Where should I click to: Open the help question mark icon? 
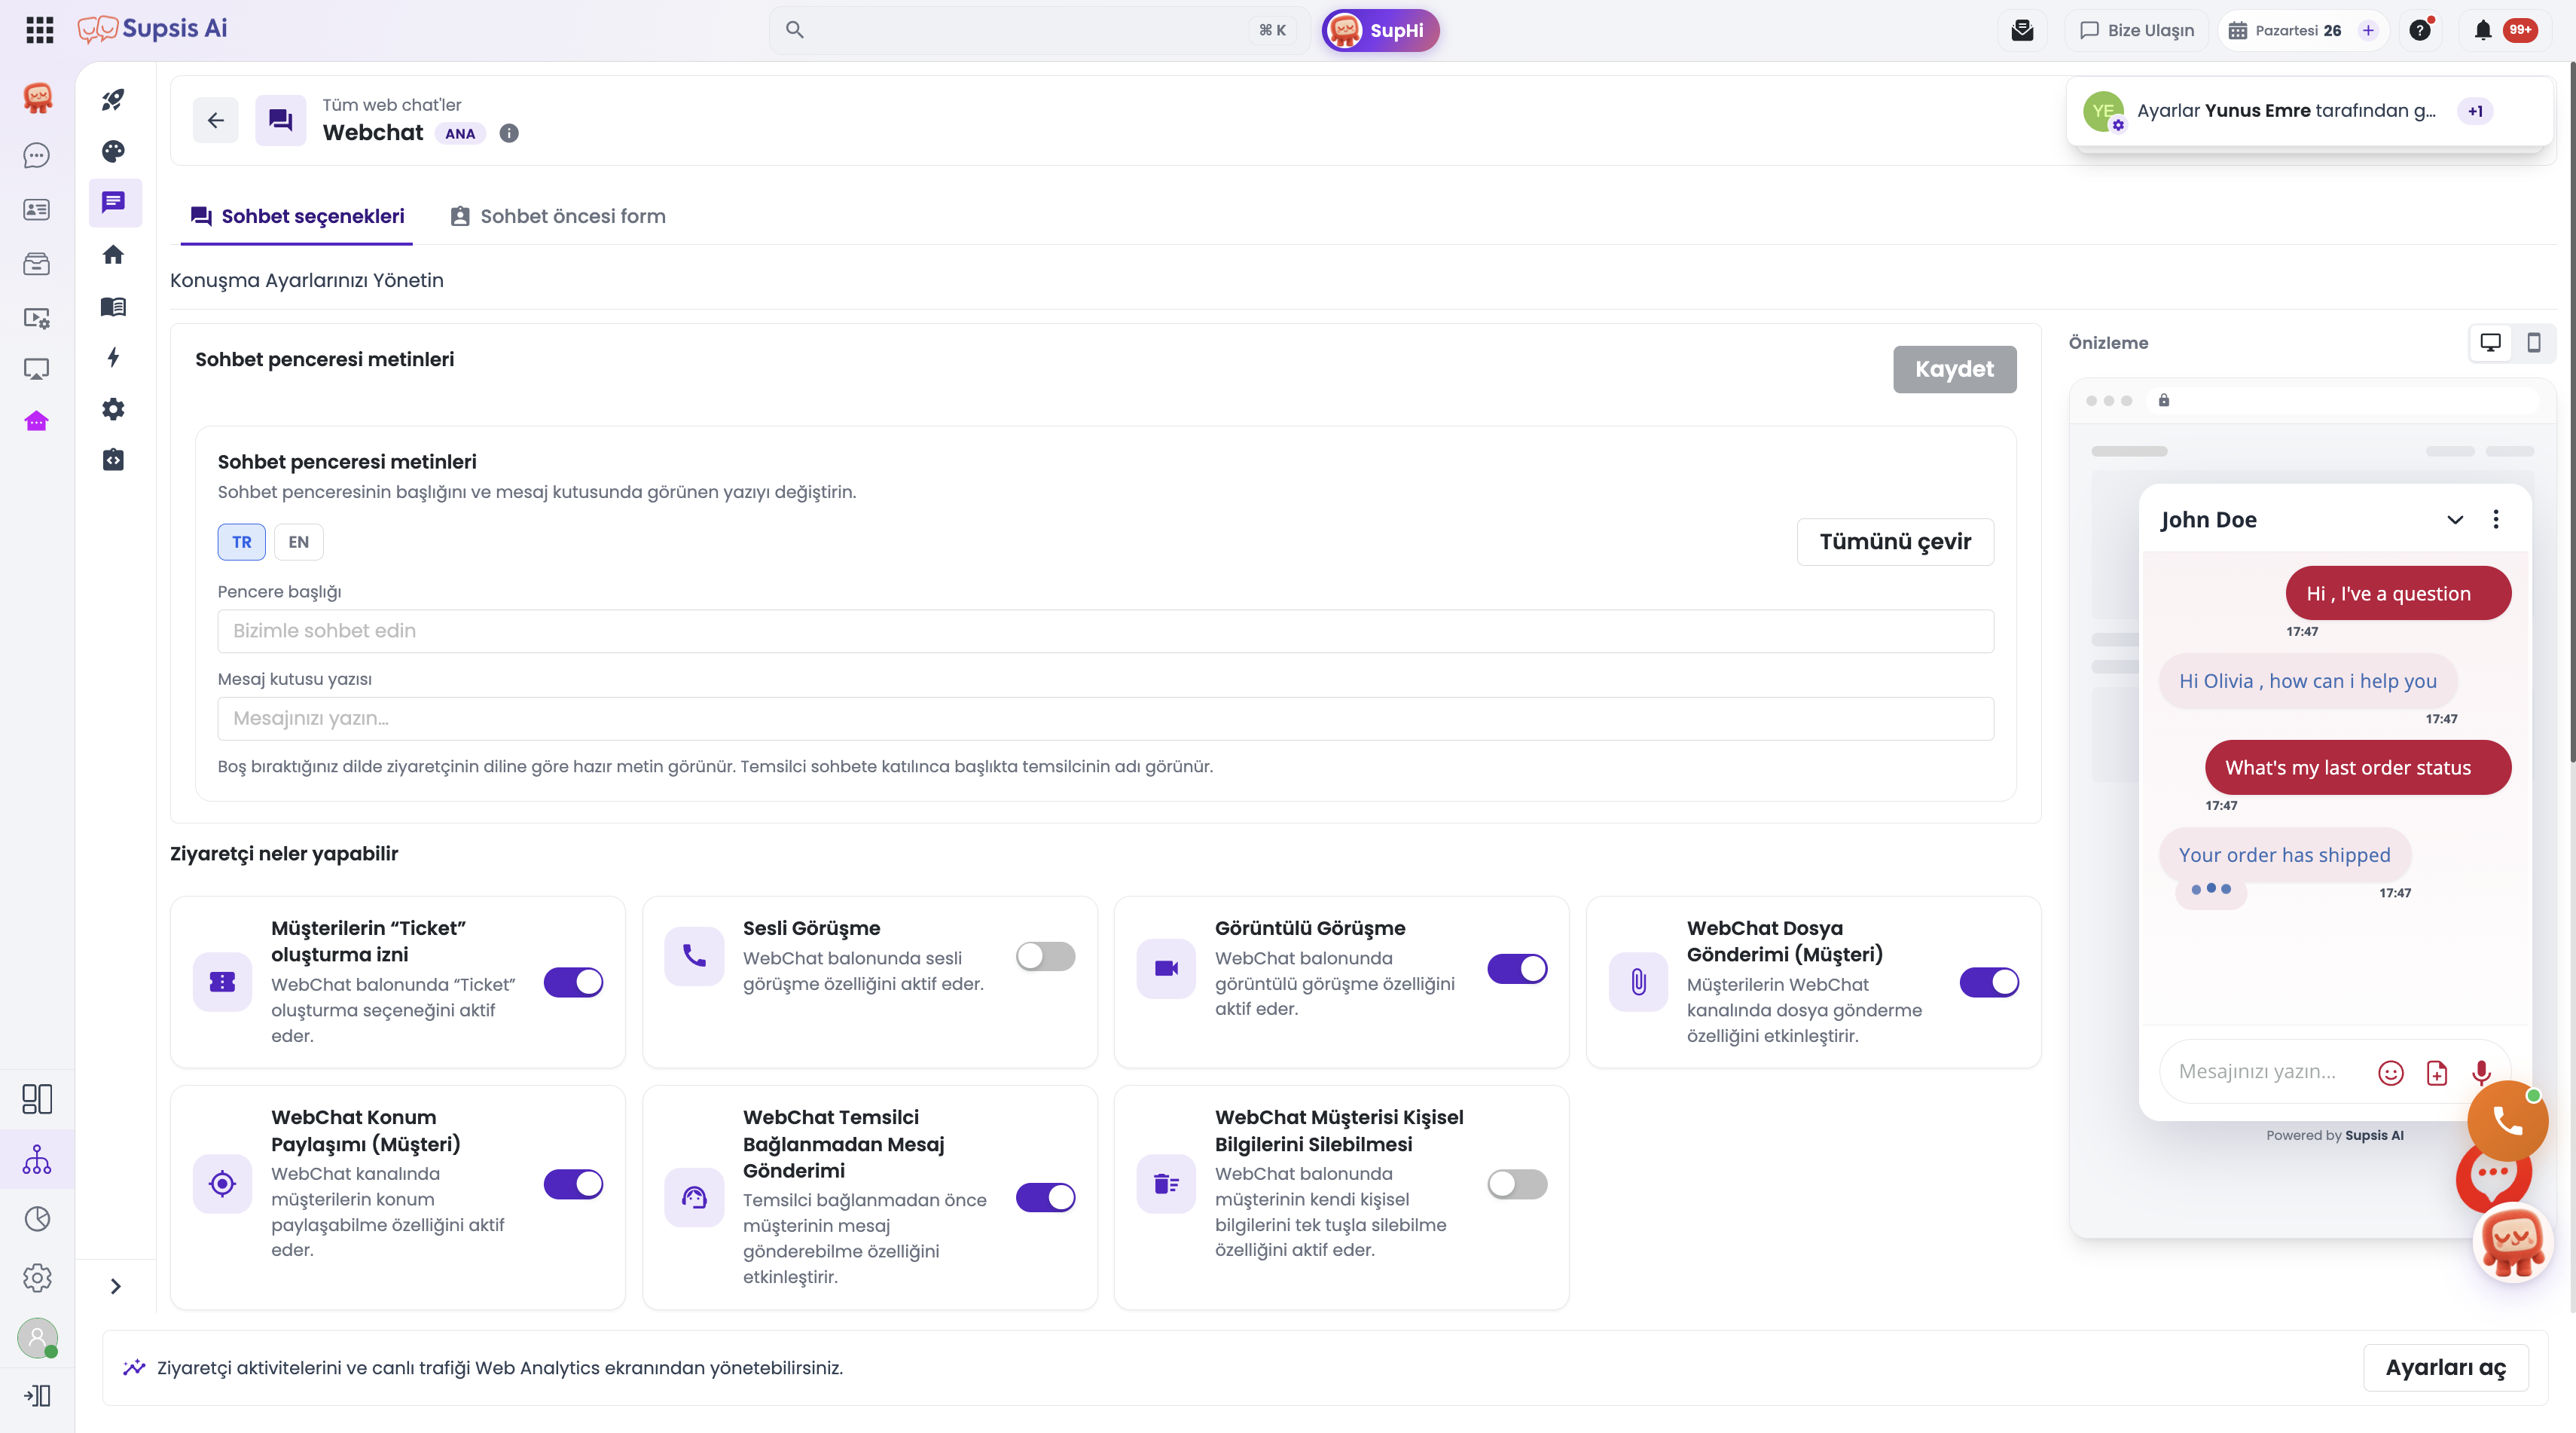tap(2420, 30)
